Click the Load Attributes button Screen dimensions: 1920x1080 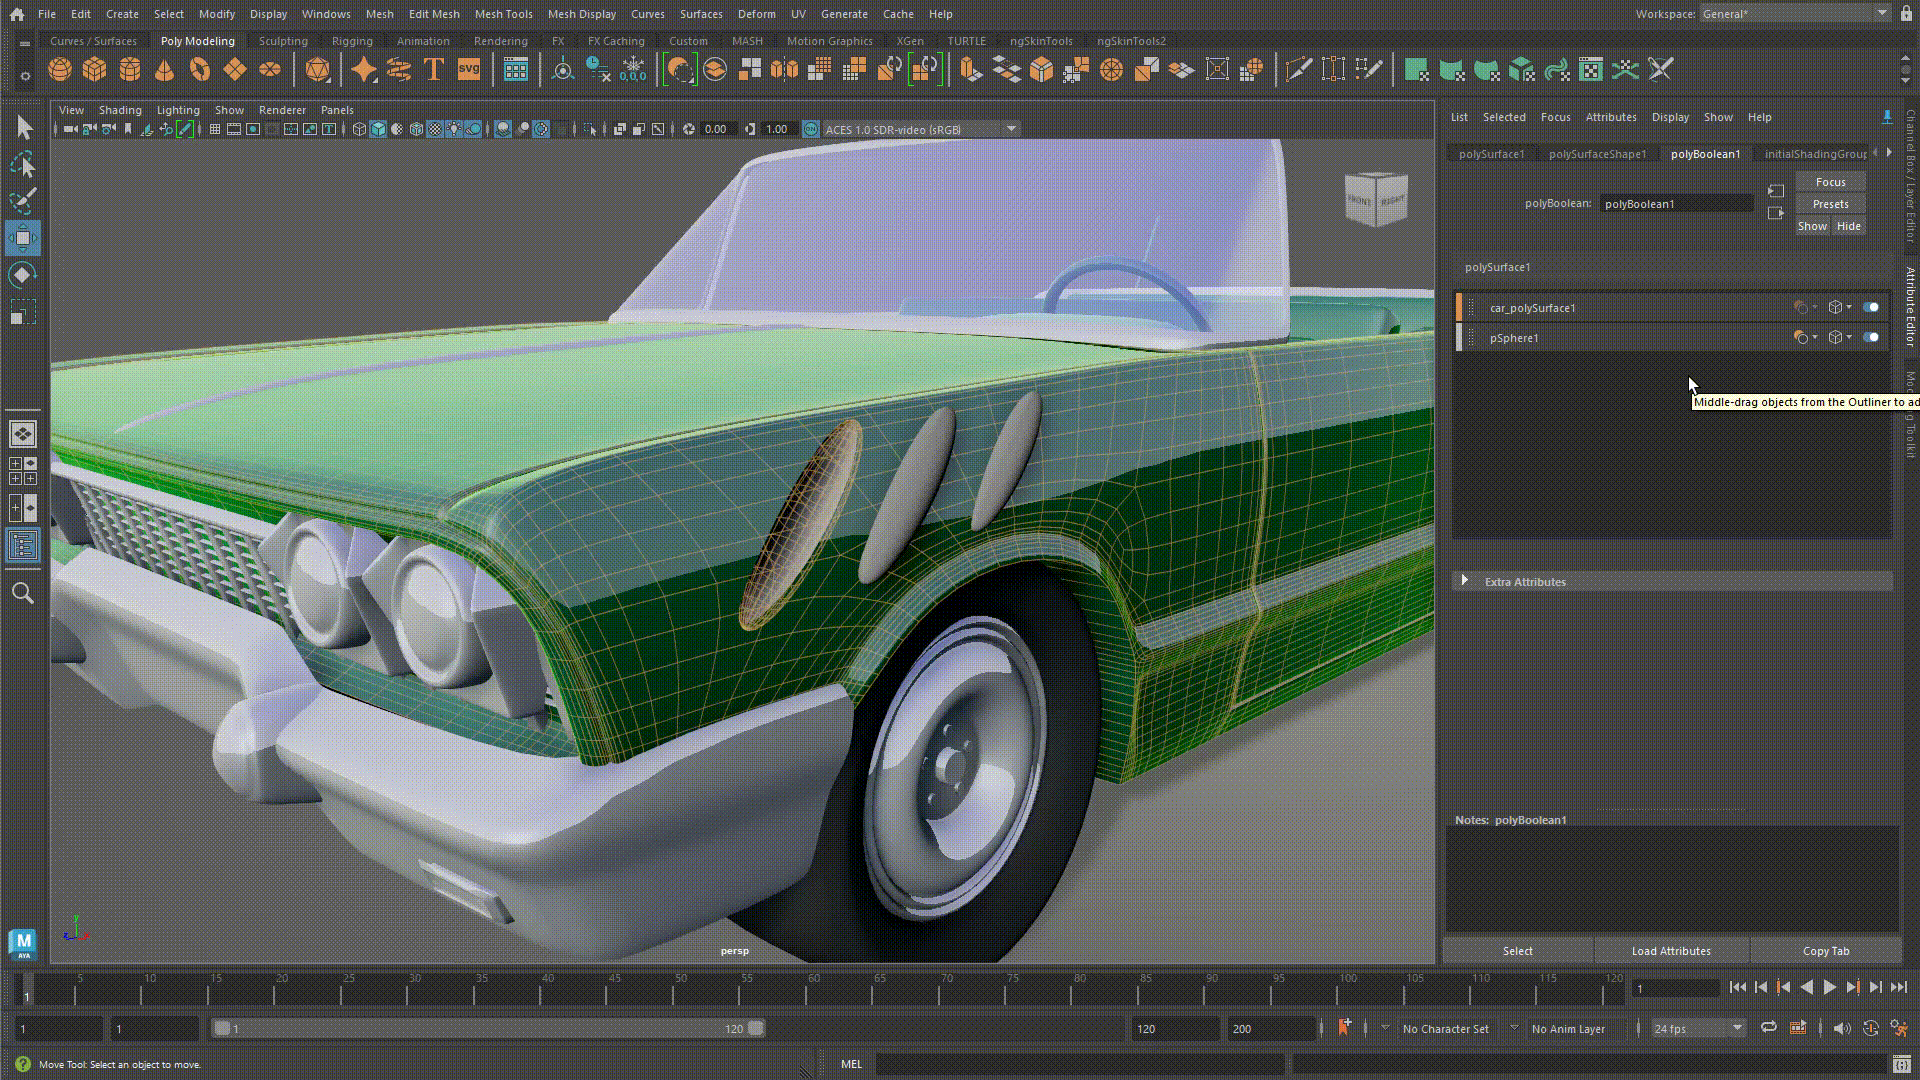1671,951
